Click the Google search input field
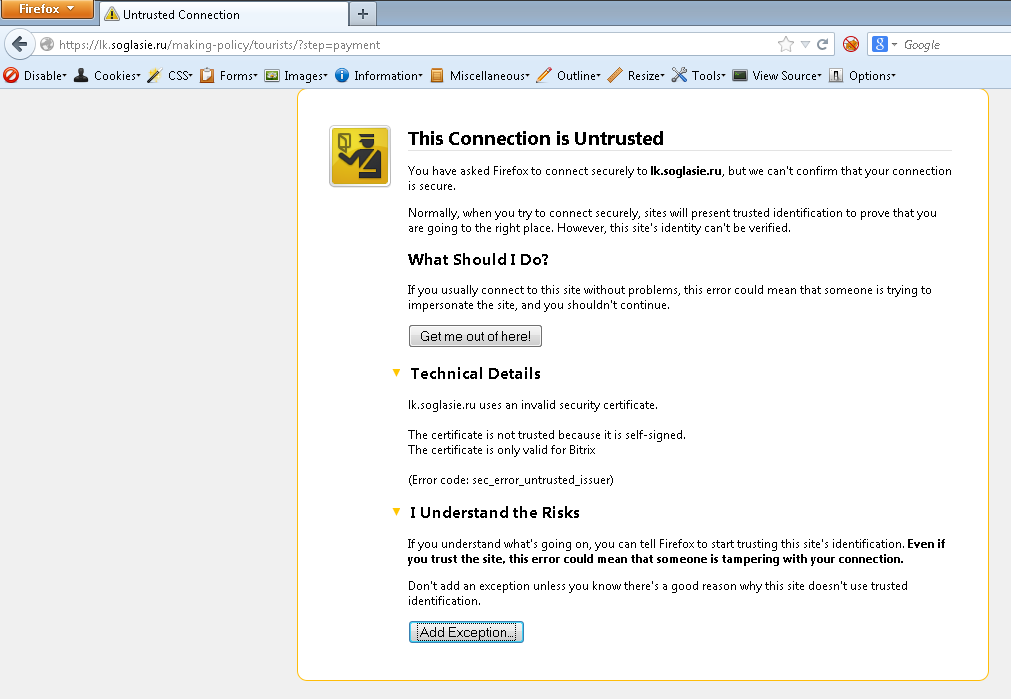Screen dimensions: 1011x699 pos(956,44)
